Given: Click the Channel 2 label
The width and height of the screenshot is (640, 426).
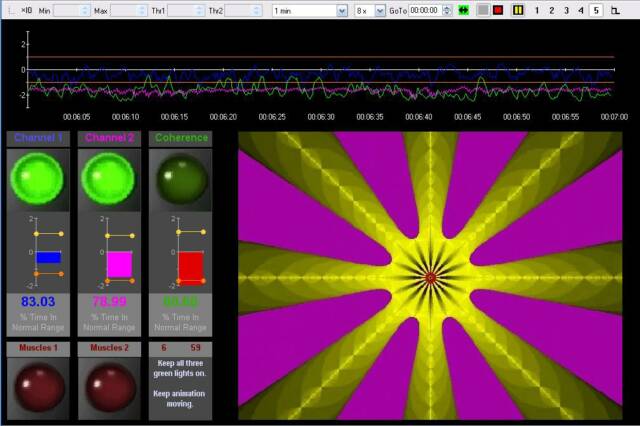Looking at the screenshot, I should 109,138.
